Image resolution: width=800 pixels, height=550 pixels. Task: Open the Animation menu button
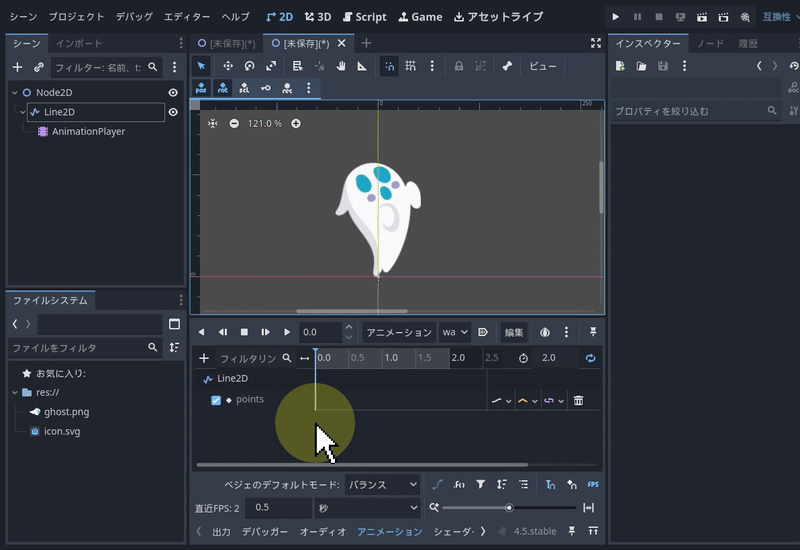399,332
